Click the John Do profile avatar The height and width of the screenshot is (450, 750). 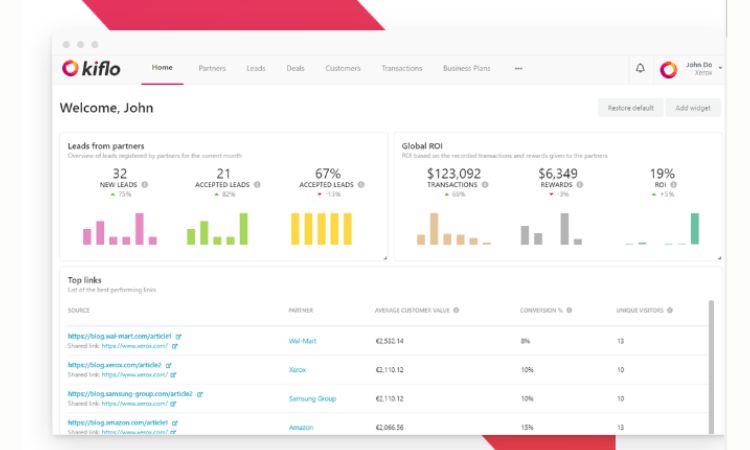668,69
